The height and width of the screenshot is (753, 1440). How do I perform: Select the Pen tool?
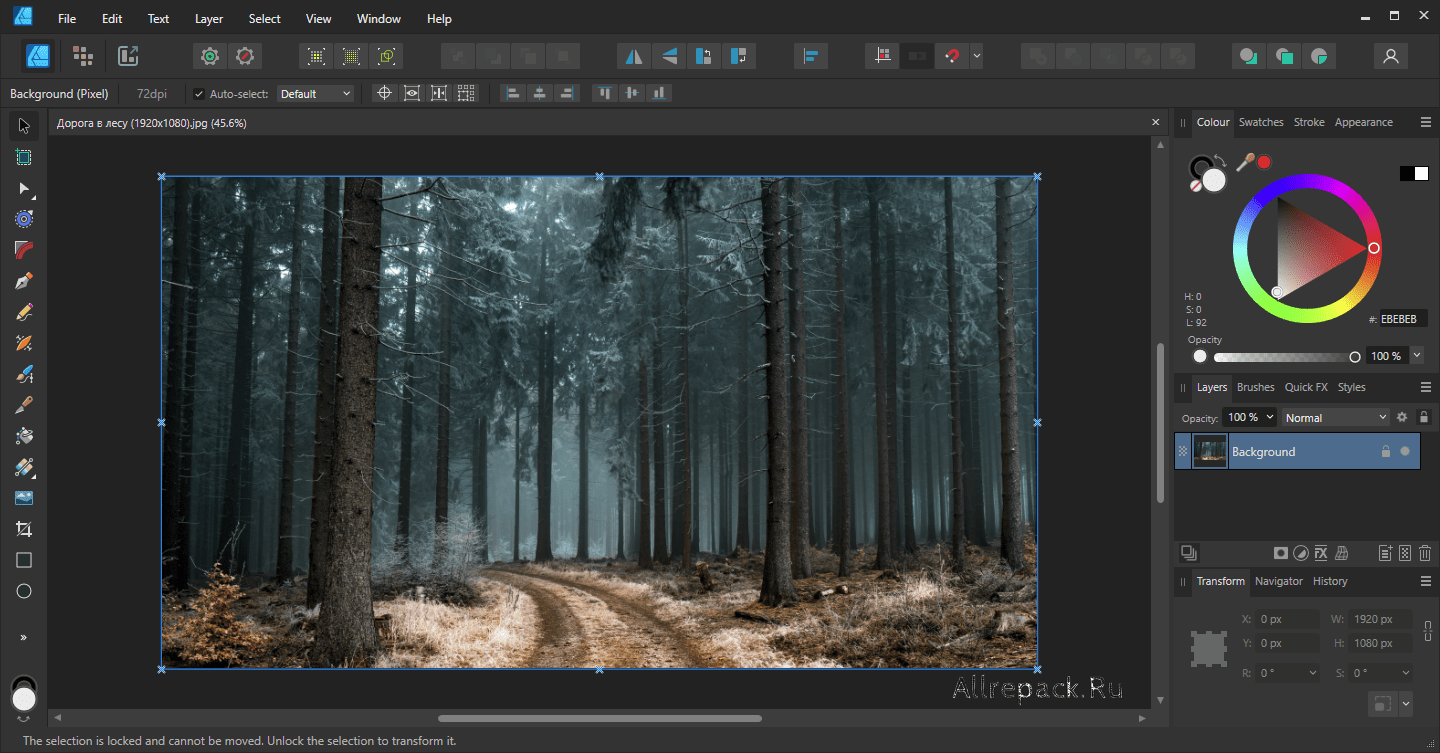tap(24, 281)
